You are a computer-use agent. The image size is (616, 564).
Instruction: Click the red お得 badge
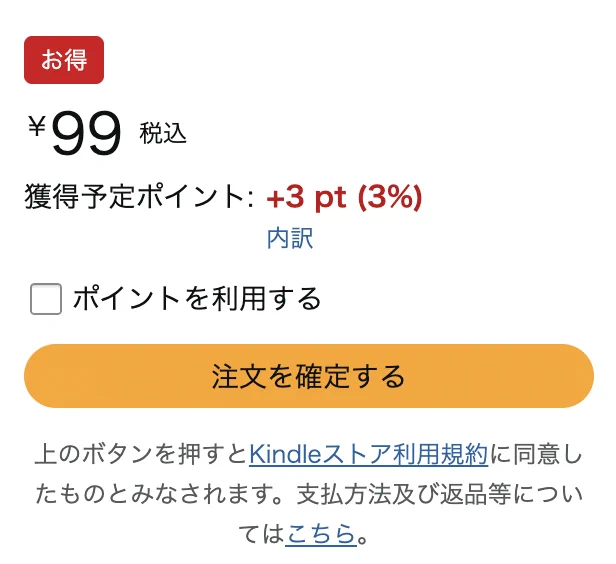point(64,60)
